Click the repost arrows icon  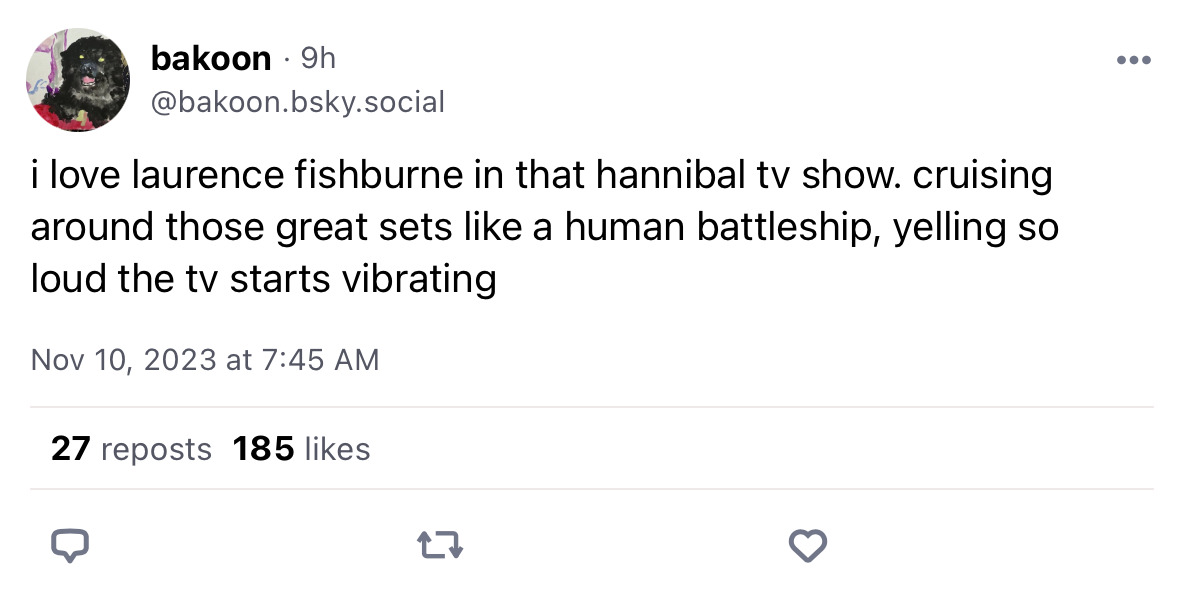click(438, 546)
